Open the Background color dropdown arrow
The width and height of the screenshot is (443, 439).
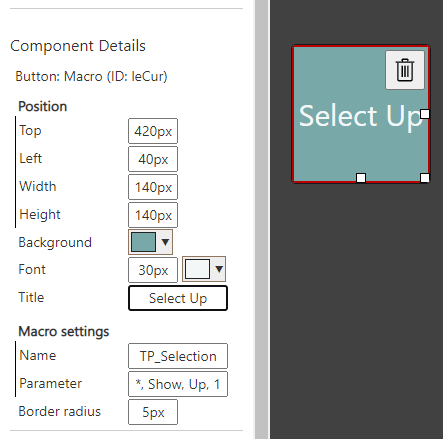(x=165, y=242)
